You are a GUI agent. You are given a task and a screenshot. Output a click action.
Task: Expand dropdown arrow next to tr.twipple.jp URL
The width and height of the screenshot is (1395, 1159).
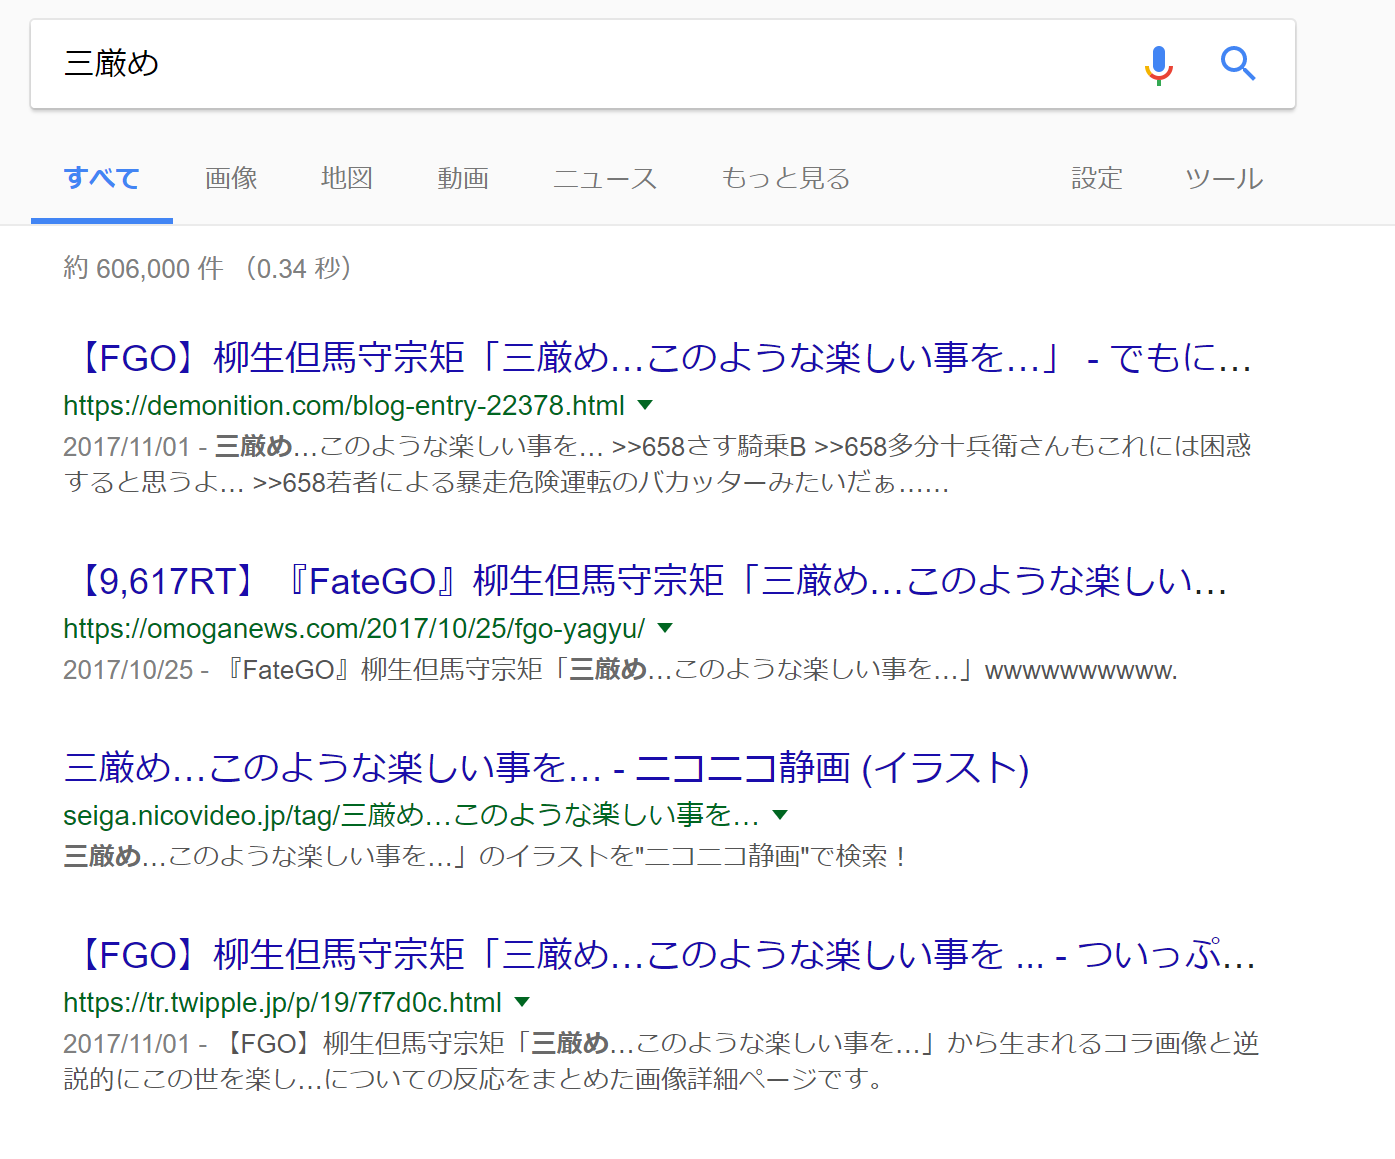(521, 1002)
